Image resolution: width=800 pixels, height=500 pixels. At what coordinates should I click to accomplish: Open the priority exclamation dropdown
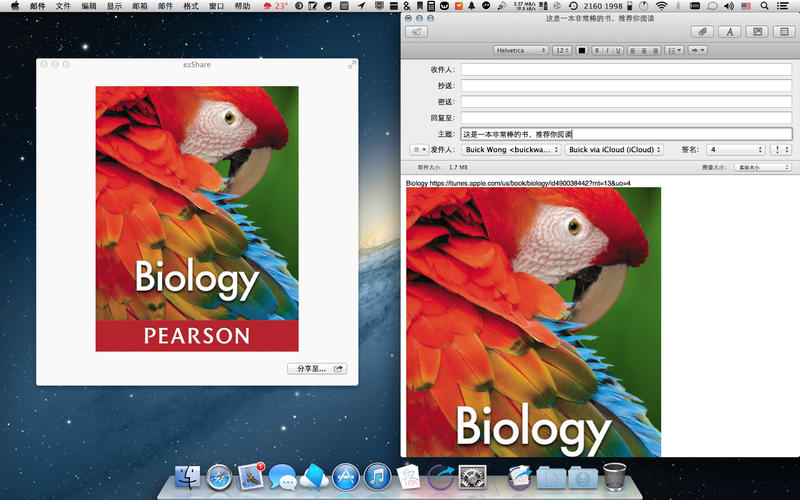click(781, 149)
